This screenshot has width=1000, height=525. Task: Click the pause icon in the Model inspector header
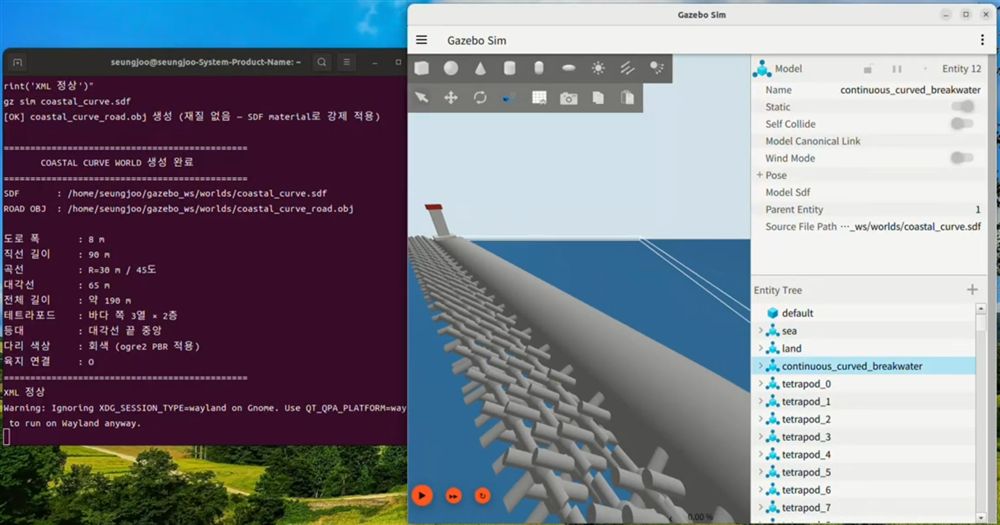pyautogui.click(x=897, y=69)
